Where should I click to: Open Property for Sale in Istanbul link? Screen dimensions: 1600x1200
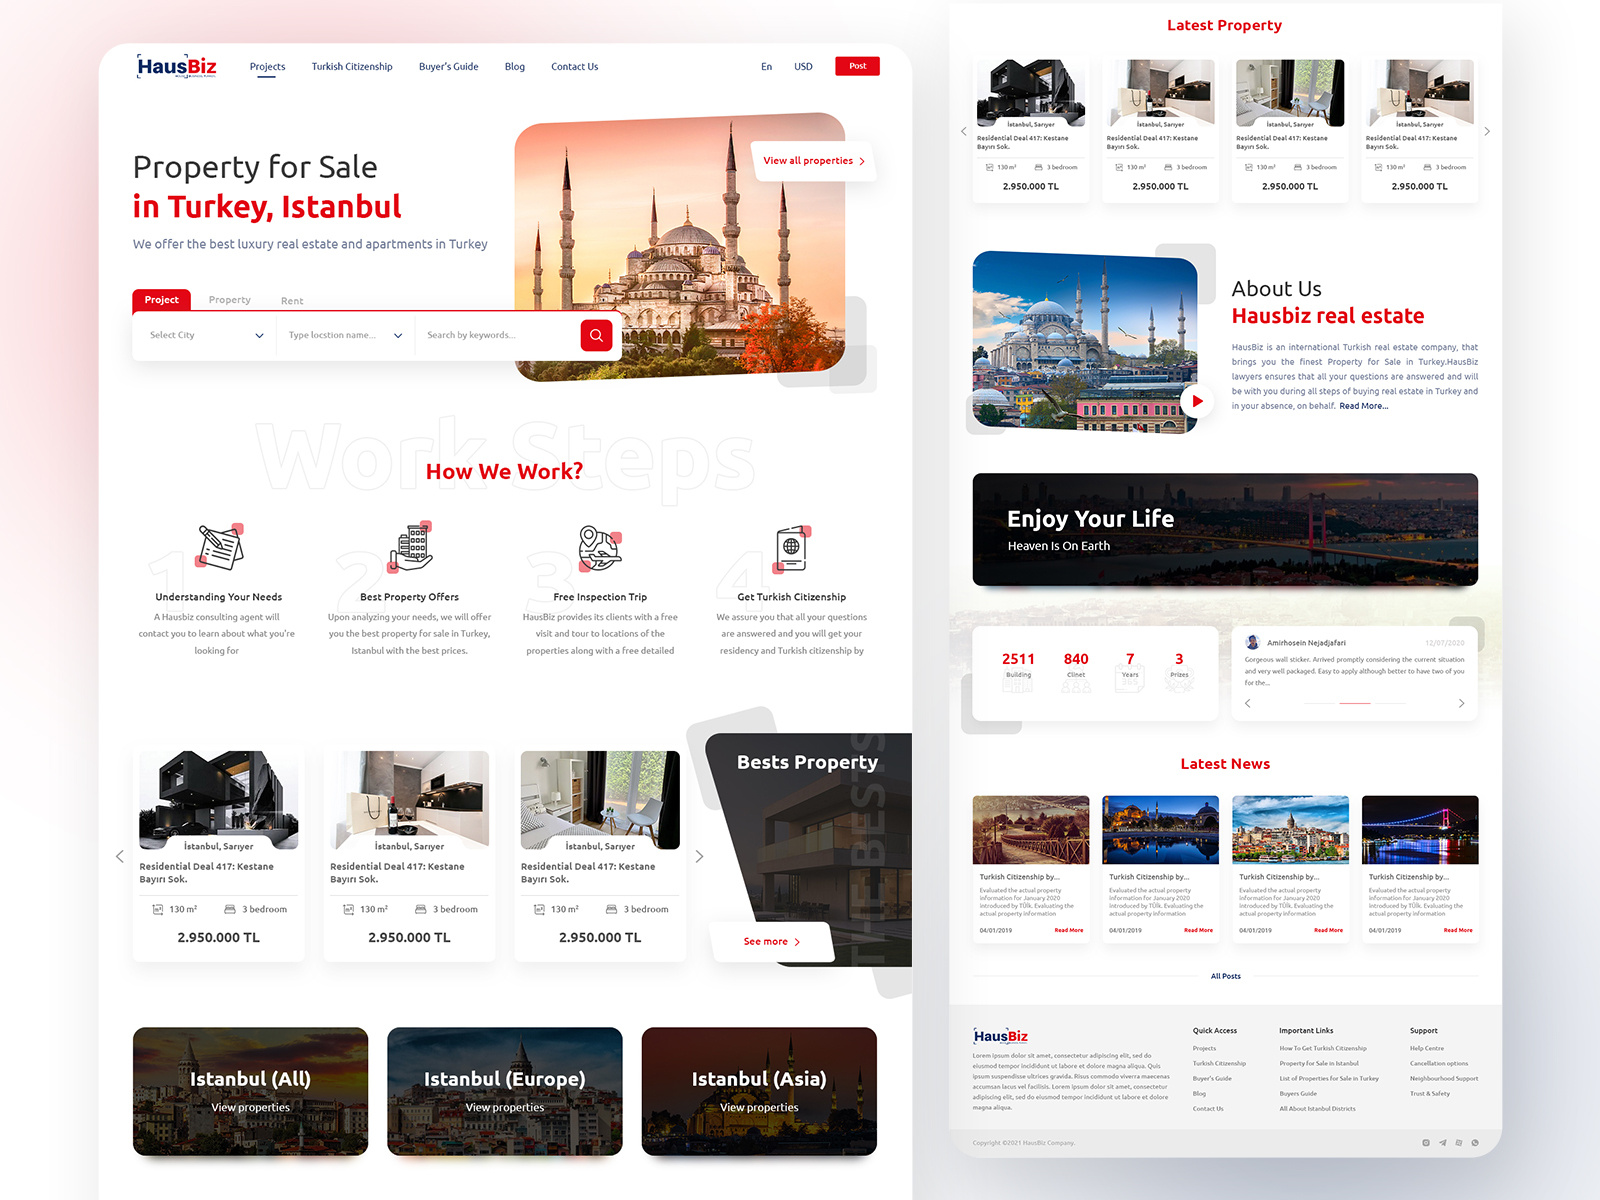pyautogui.click(x=1319, y=1064)
